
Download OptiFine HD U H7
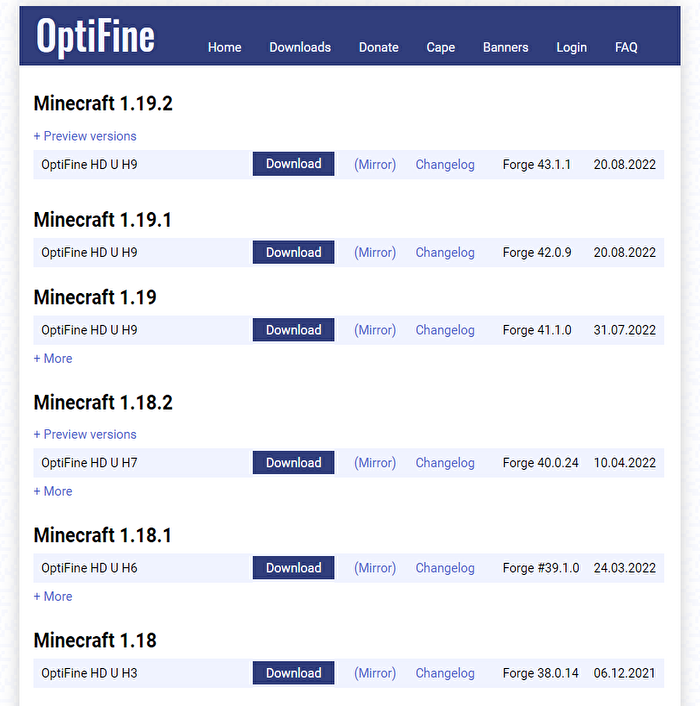[x=294, y=462]
